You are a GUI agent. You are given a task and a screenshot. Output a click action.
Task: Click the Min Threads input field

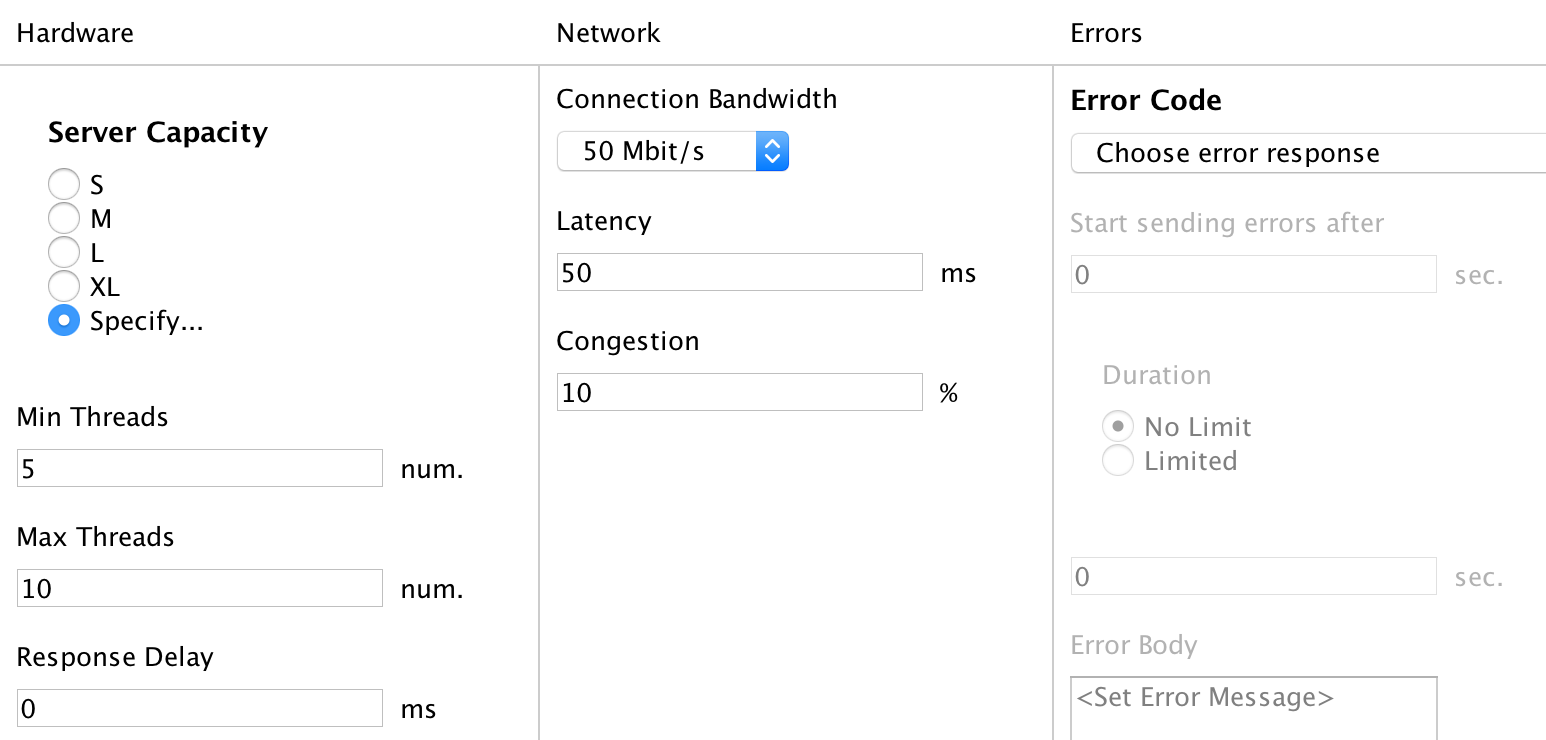tap(200, 468)
